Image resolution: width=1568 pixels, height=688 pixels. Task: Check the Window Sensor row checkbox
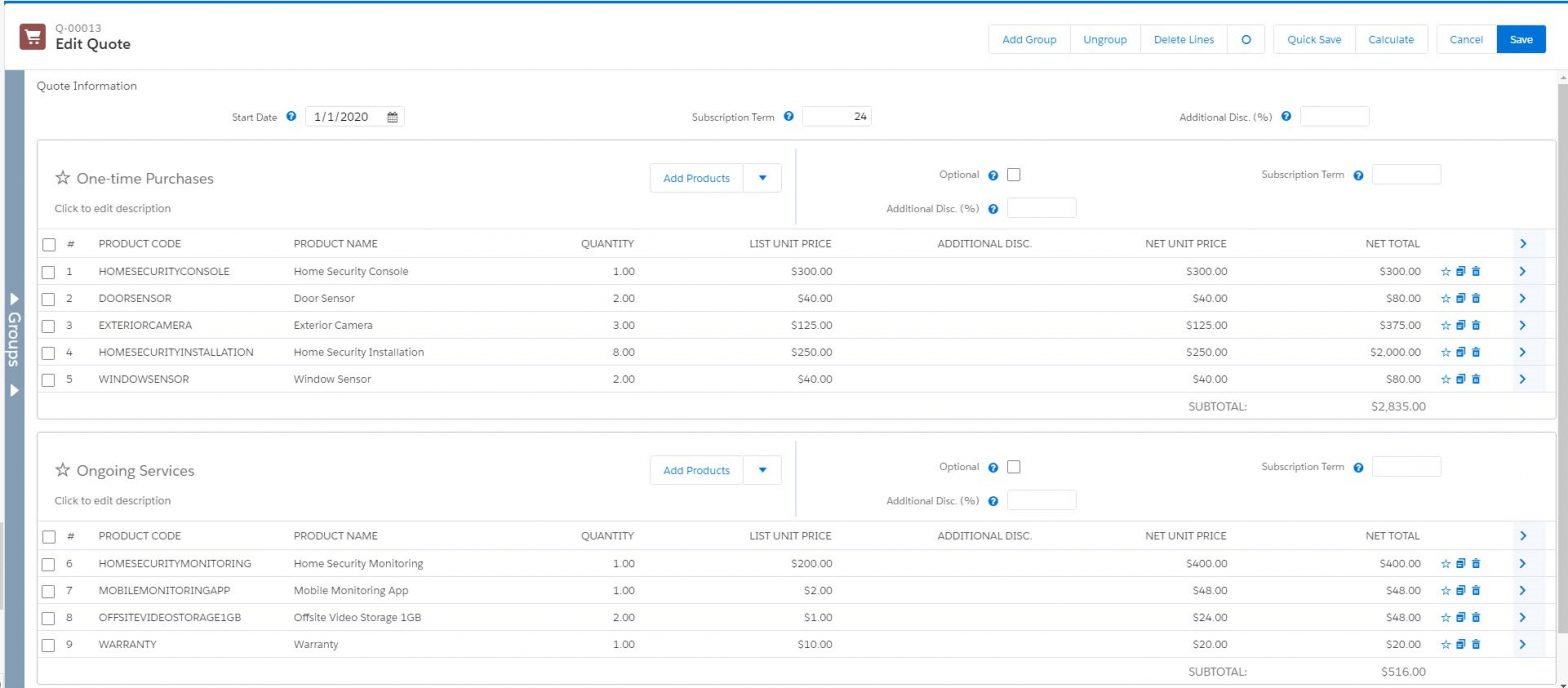click(x=49, y=380)
